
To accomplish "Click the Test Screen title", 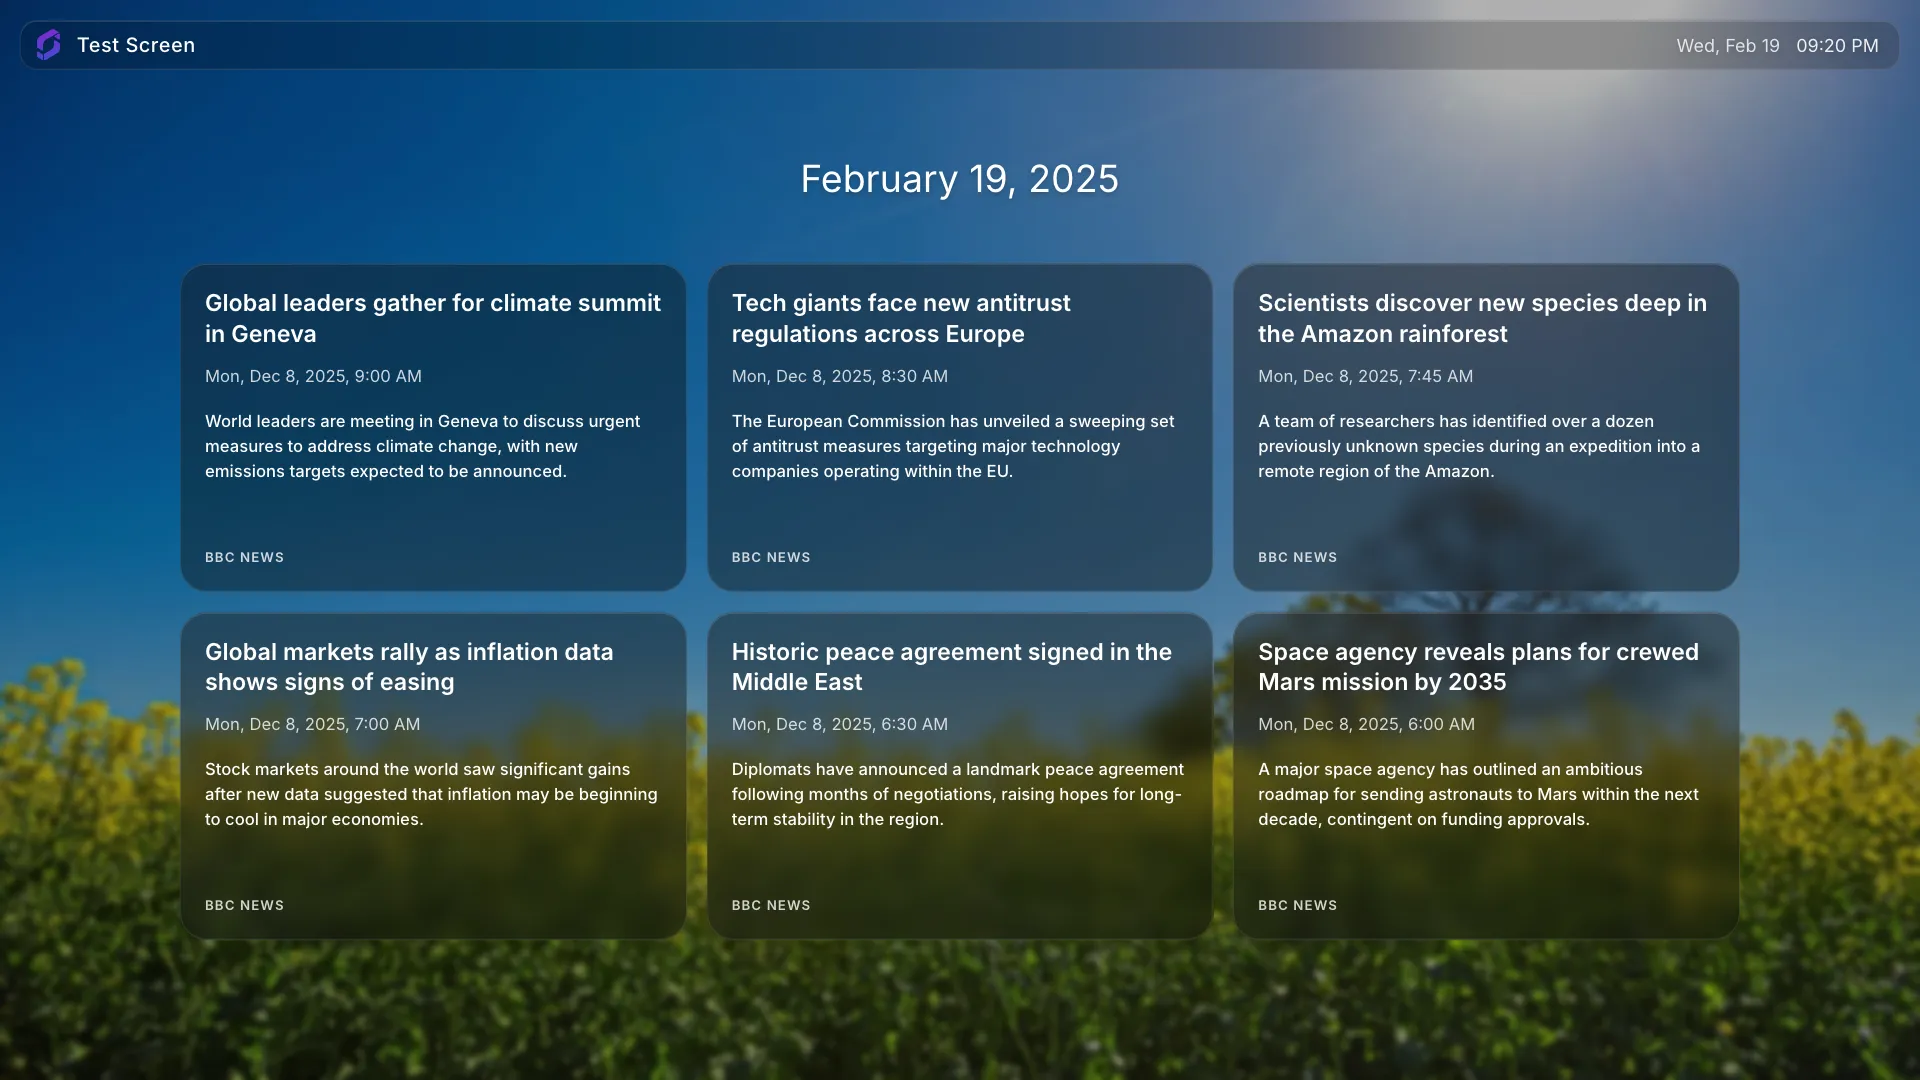I will [x=136, y=45].
